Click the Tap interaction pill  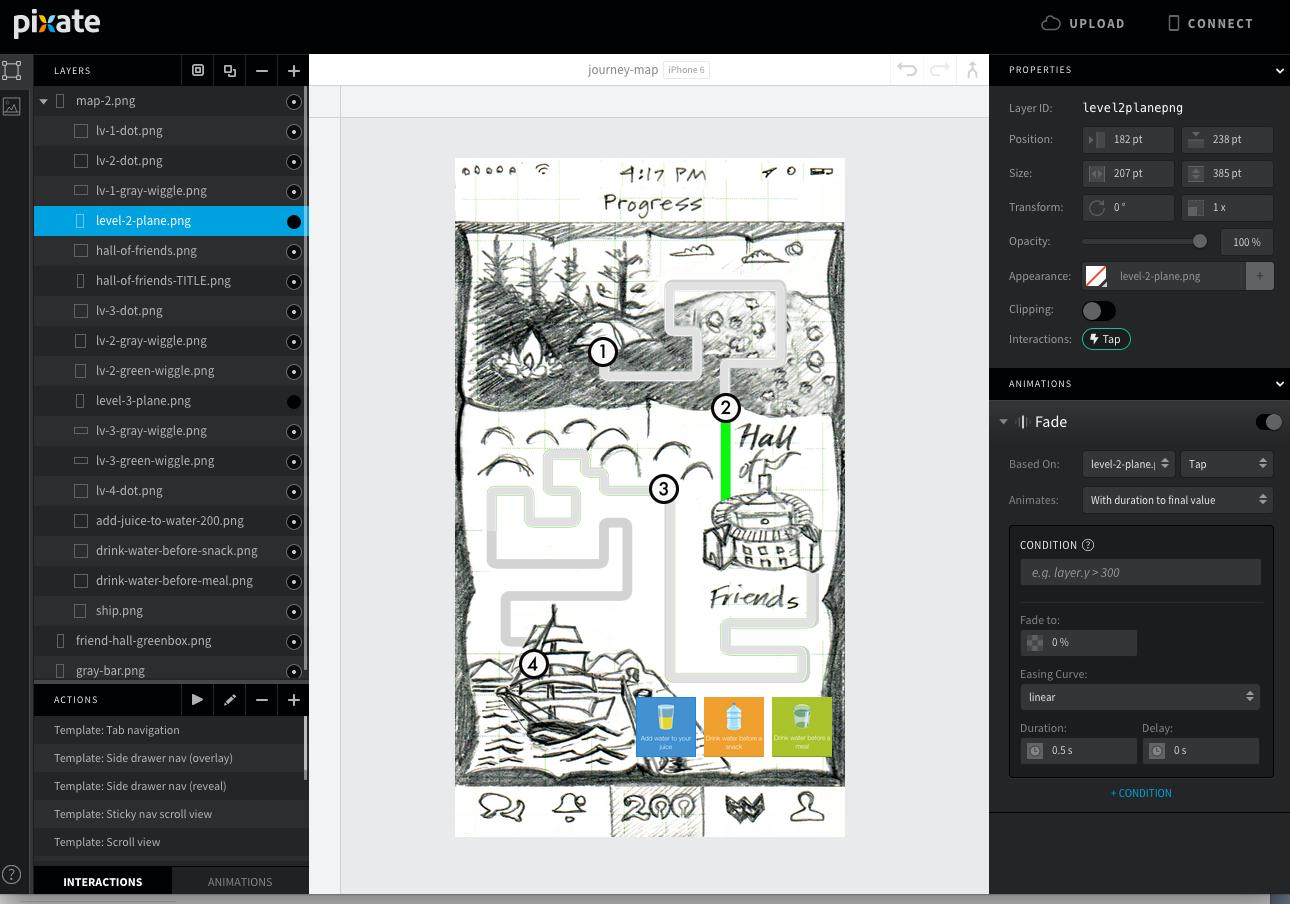click(x=1106, y=339)
